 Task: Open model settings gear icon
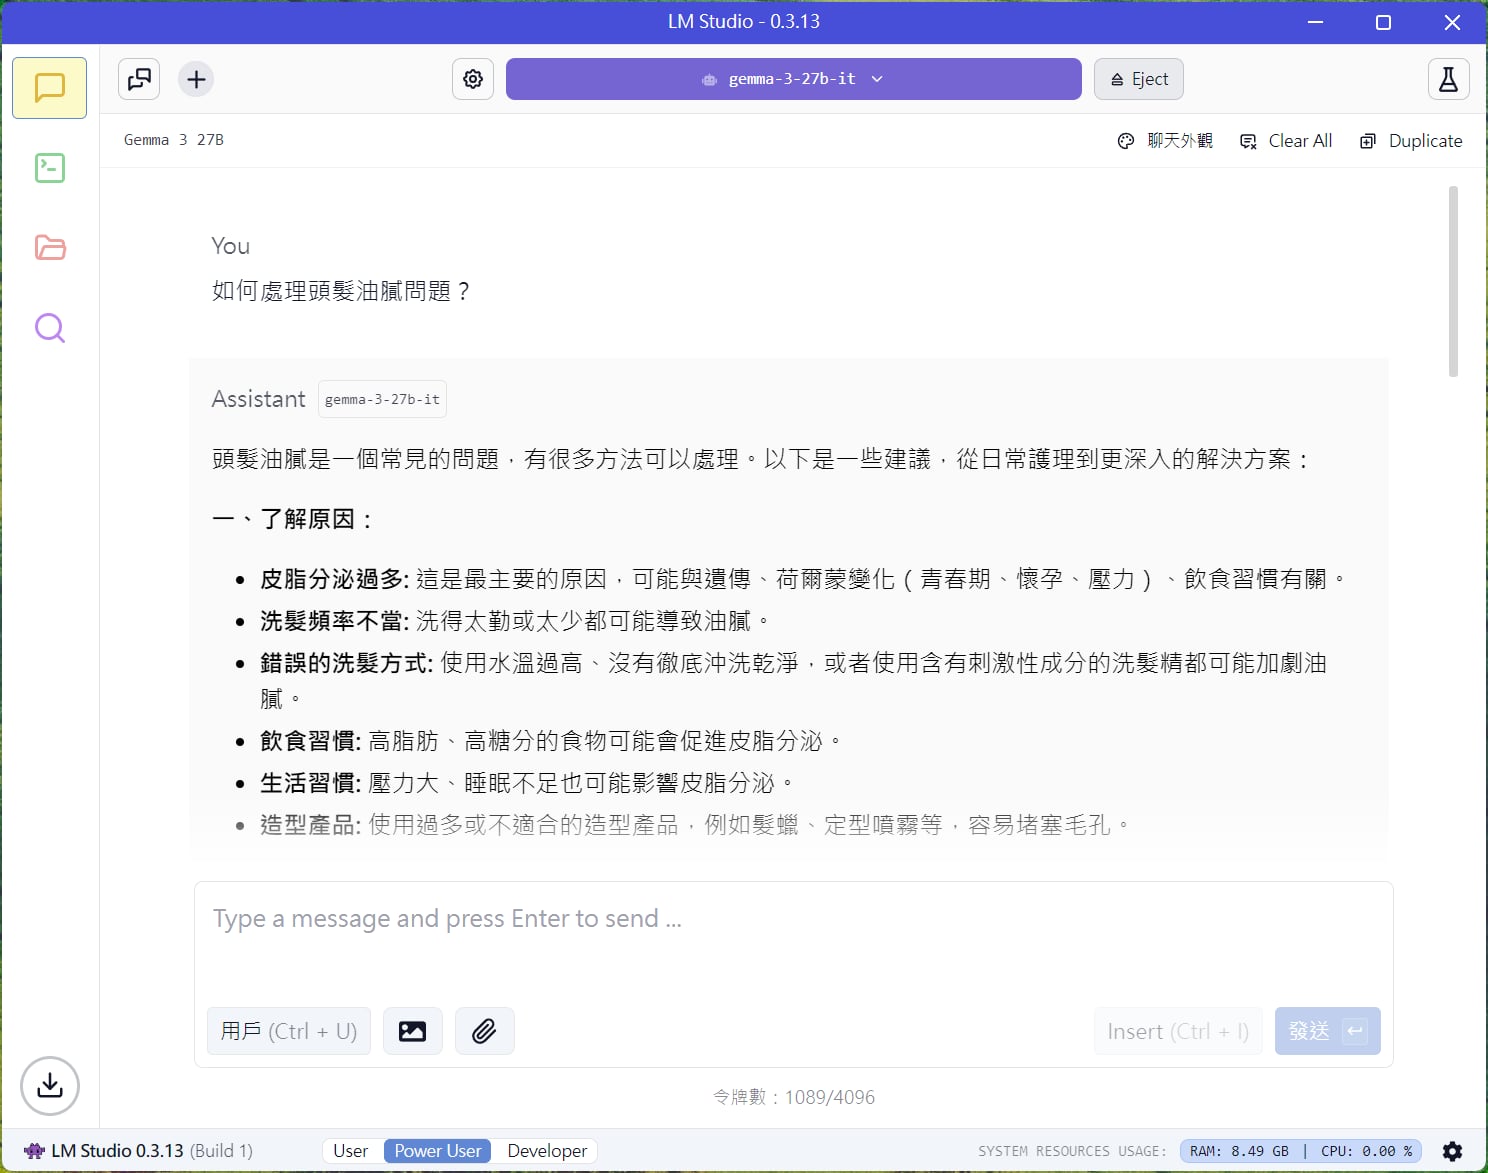(473, 79)
